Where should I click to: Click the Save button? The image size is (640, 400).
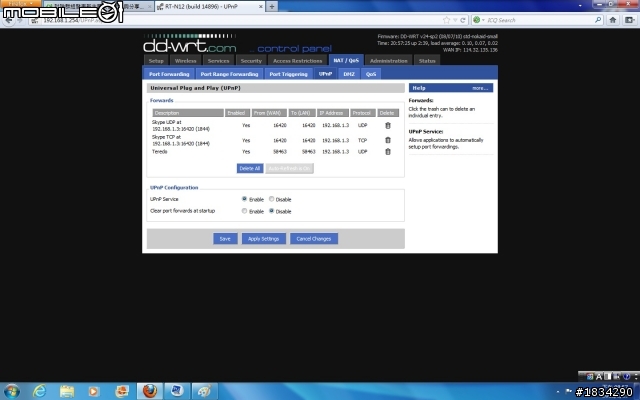(225, 239)
